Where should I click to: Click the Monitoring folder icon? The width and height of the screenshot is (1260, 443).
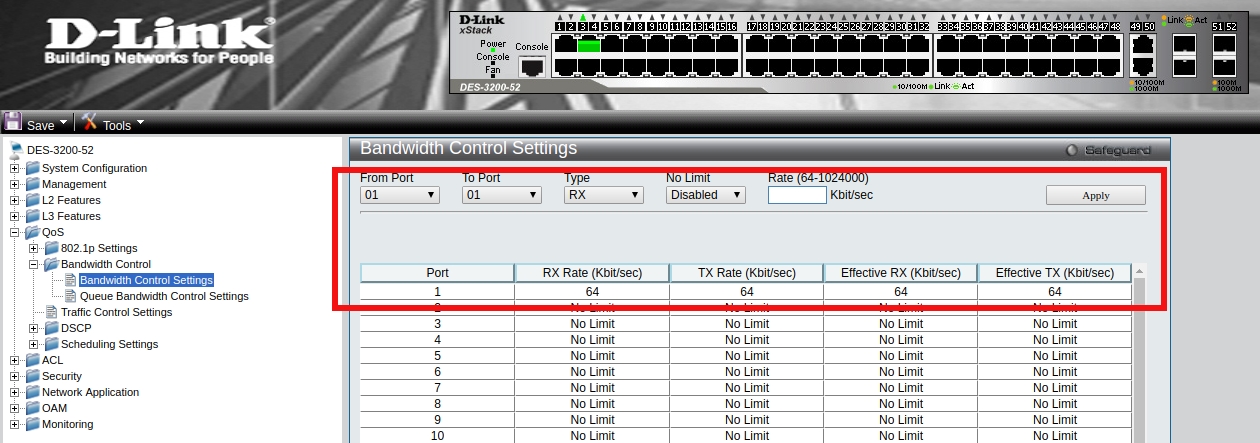point(32,424)
